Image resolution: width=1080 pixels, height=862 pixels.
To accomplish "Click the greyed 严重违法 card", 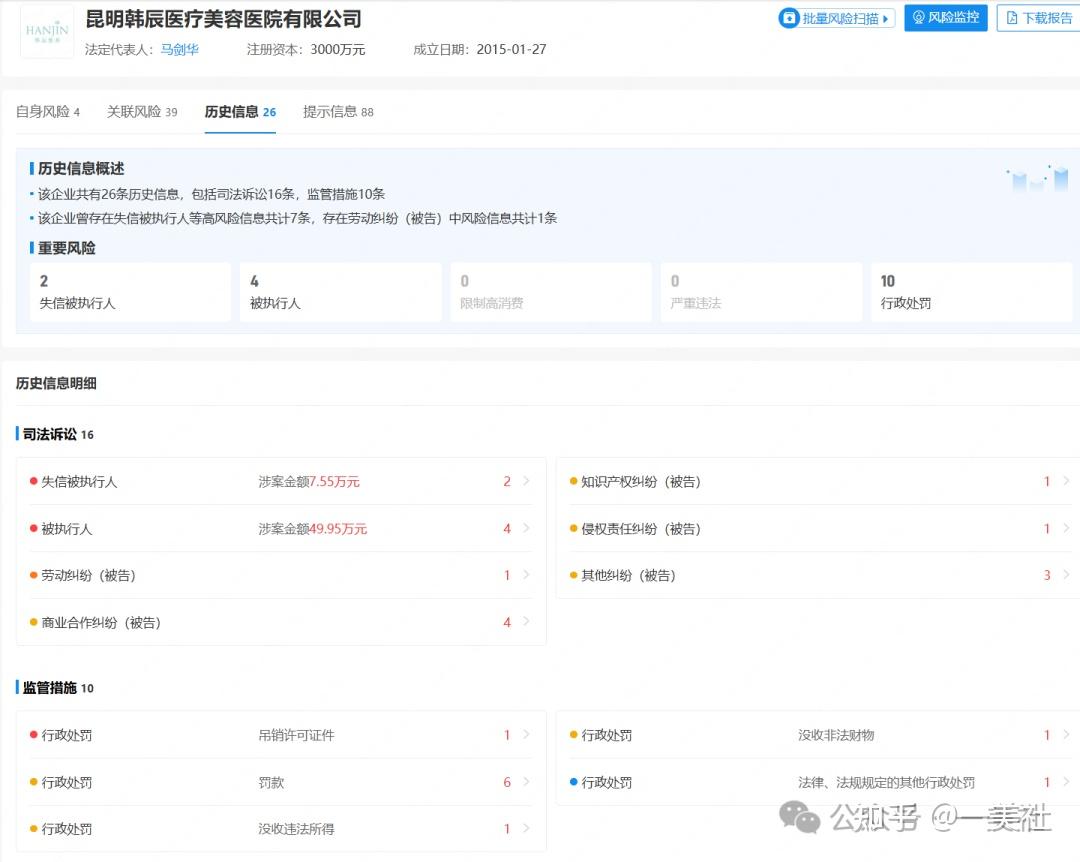I will click(x=761, y=292).
